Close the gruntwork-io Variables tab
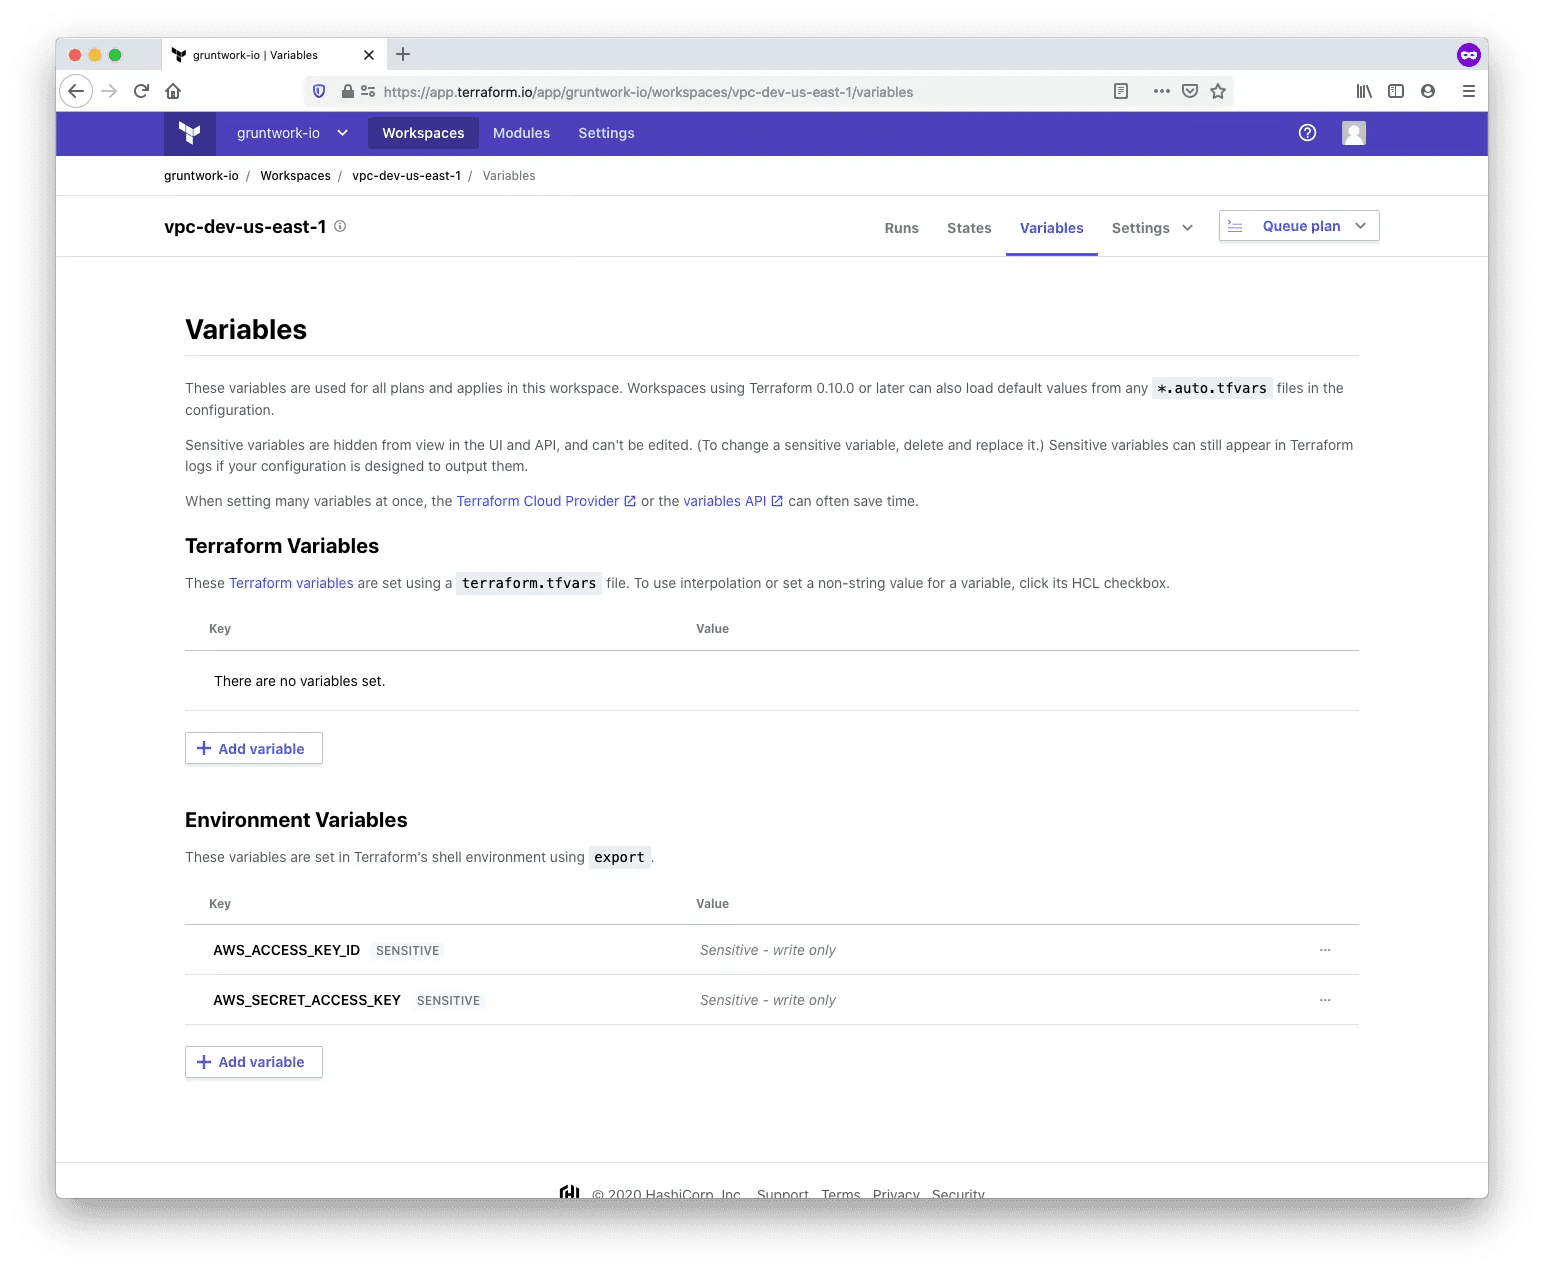This screenshot has height=1272, width=1544. tap(369, 55)
